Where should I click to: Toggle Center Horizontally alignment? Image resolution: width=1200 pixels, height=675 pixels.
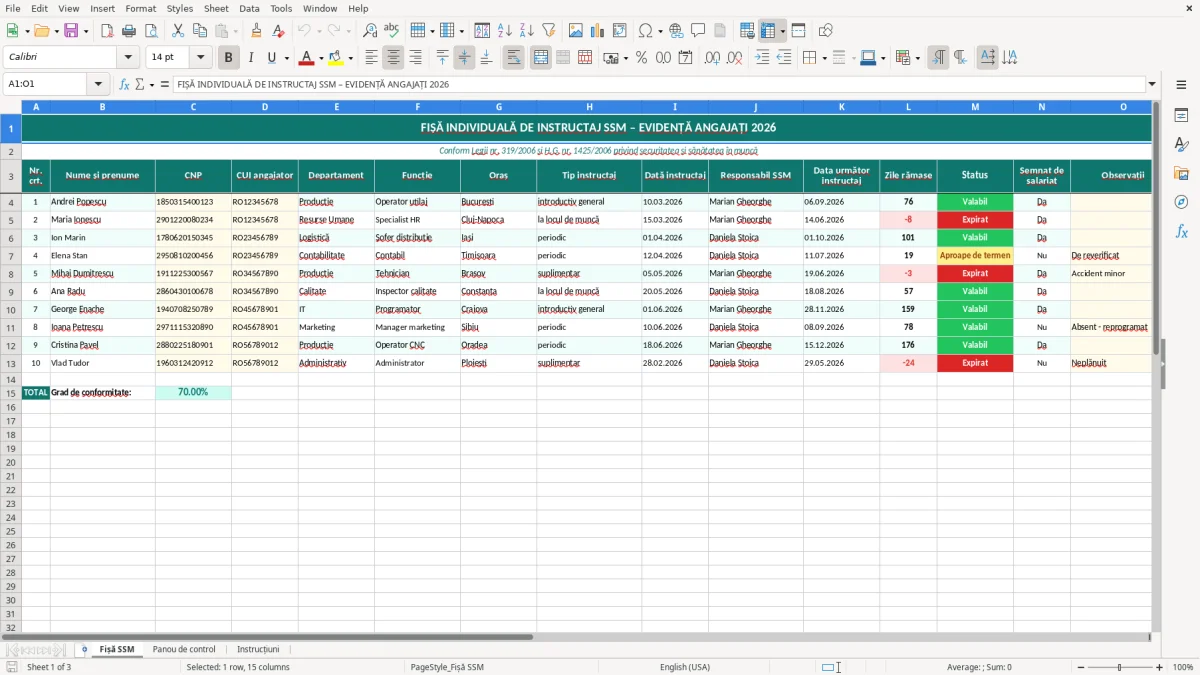click(x=394, y=58)
